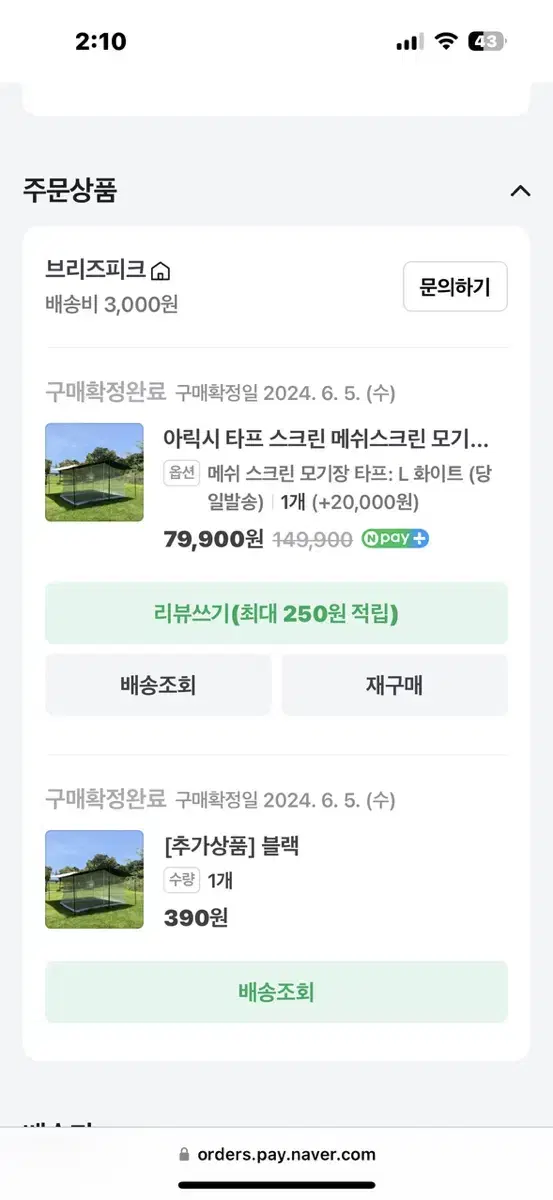Viewport: 553px width, 1200px height.
Task: Tap the green 배송조회 button for 블랙 item
Action: tap(276, 992)
